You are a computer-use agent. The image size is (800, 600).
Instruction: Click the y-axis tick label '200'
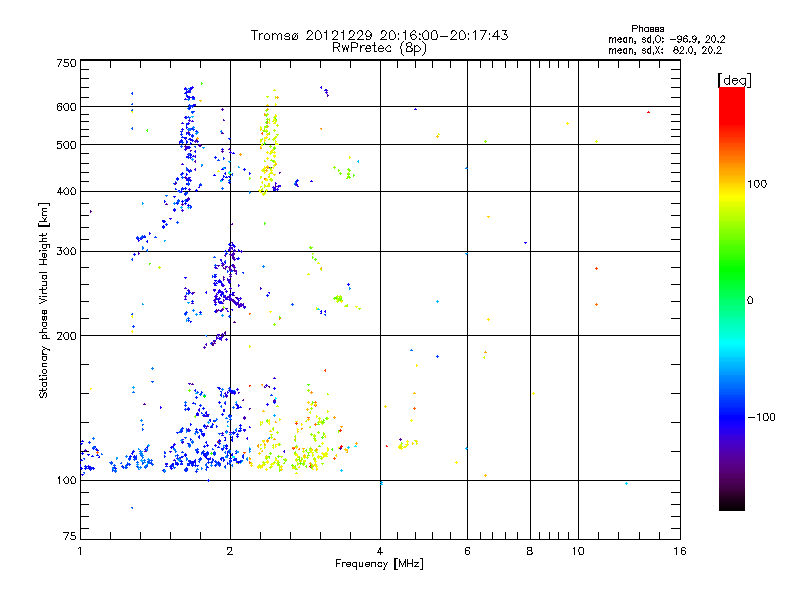(66, 336)
